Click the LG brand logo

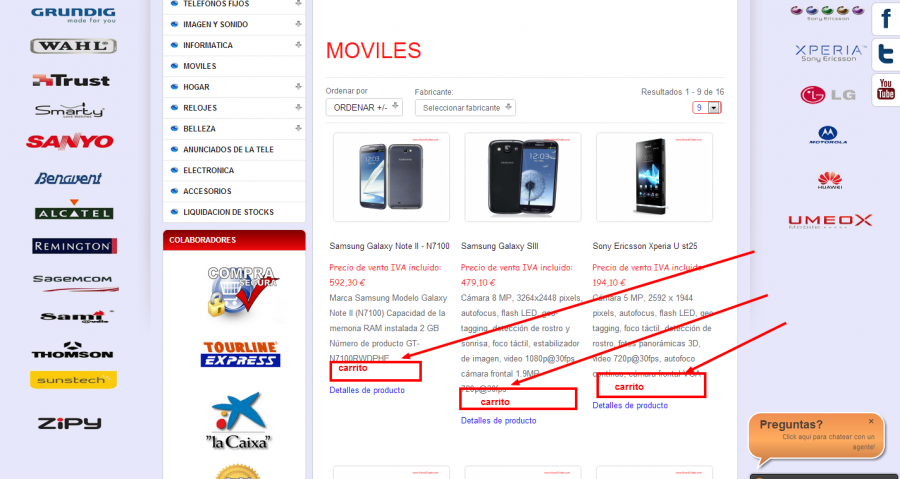click(828, 95)
